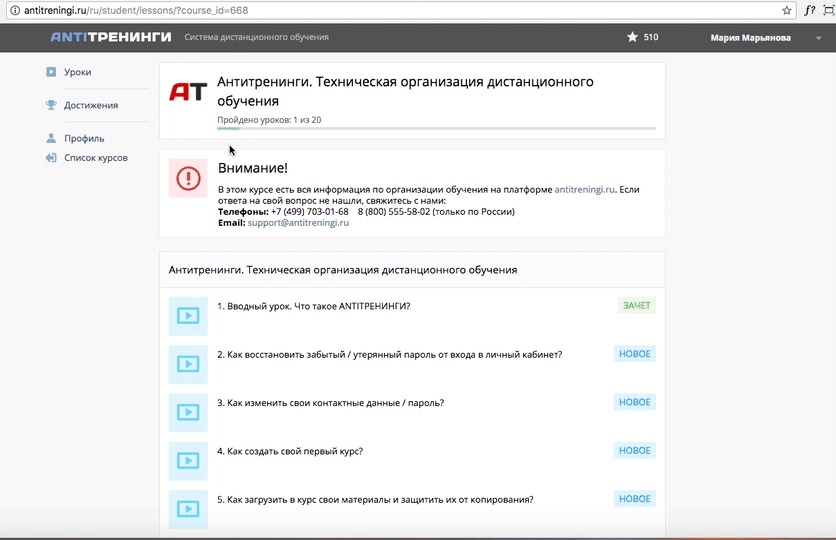Open lesson 4 Как создать свой первый курс
The height and width of the screenshot is (540, 836).
(290, 452)
